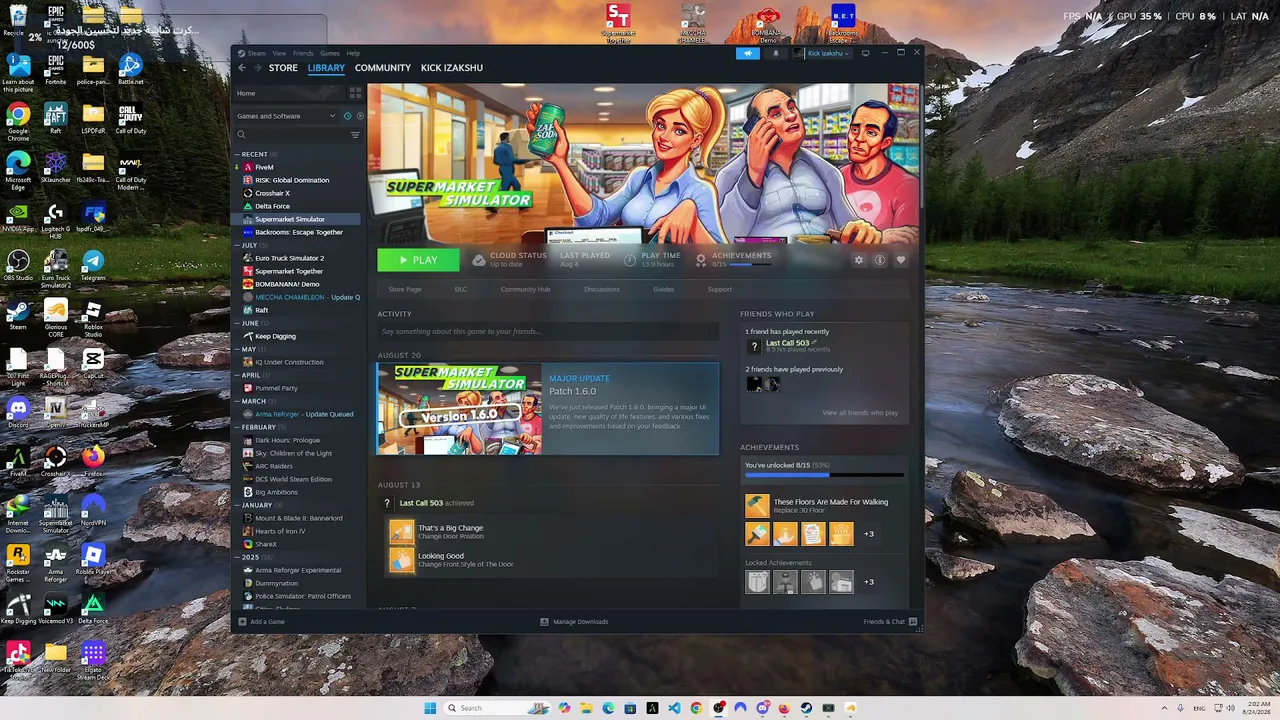The height and width of the screenshot is (720, 1280).
Task: Open the Help menu in Steam
Action: [353, 53]
